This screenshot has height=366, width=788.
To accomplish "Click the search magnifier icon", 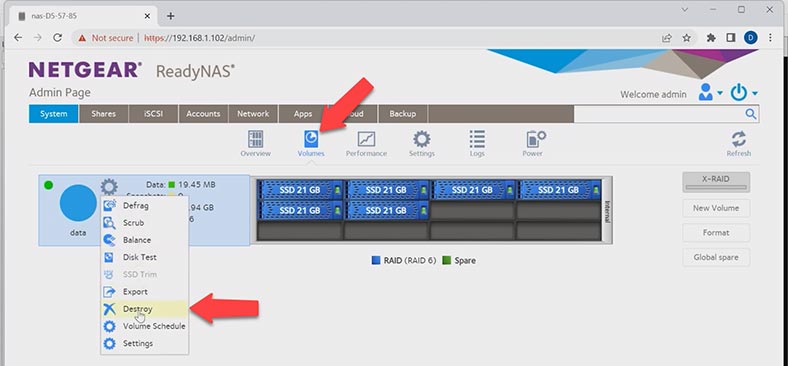I will [751, 114].
